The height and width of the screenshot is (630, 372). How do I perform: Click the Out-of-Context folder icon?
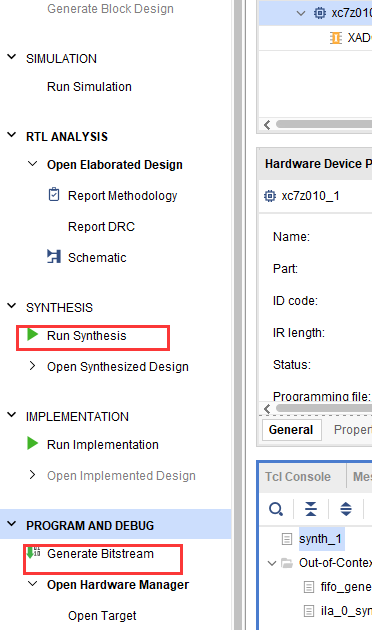(287, 563)
